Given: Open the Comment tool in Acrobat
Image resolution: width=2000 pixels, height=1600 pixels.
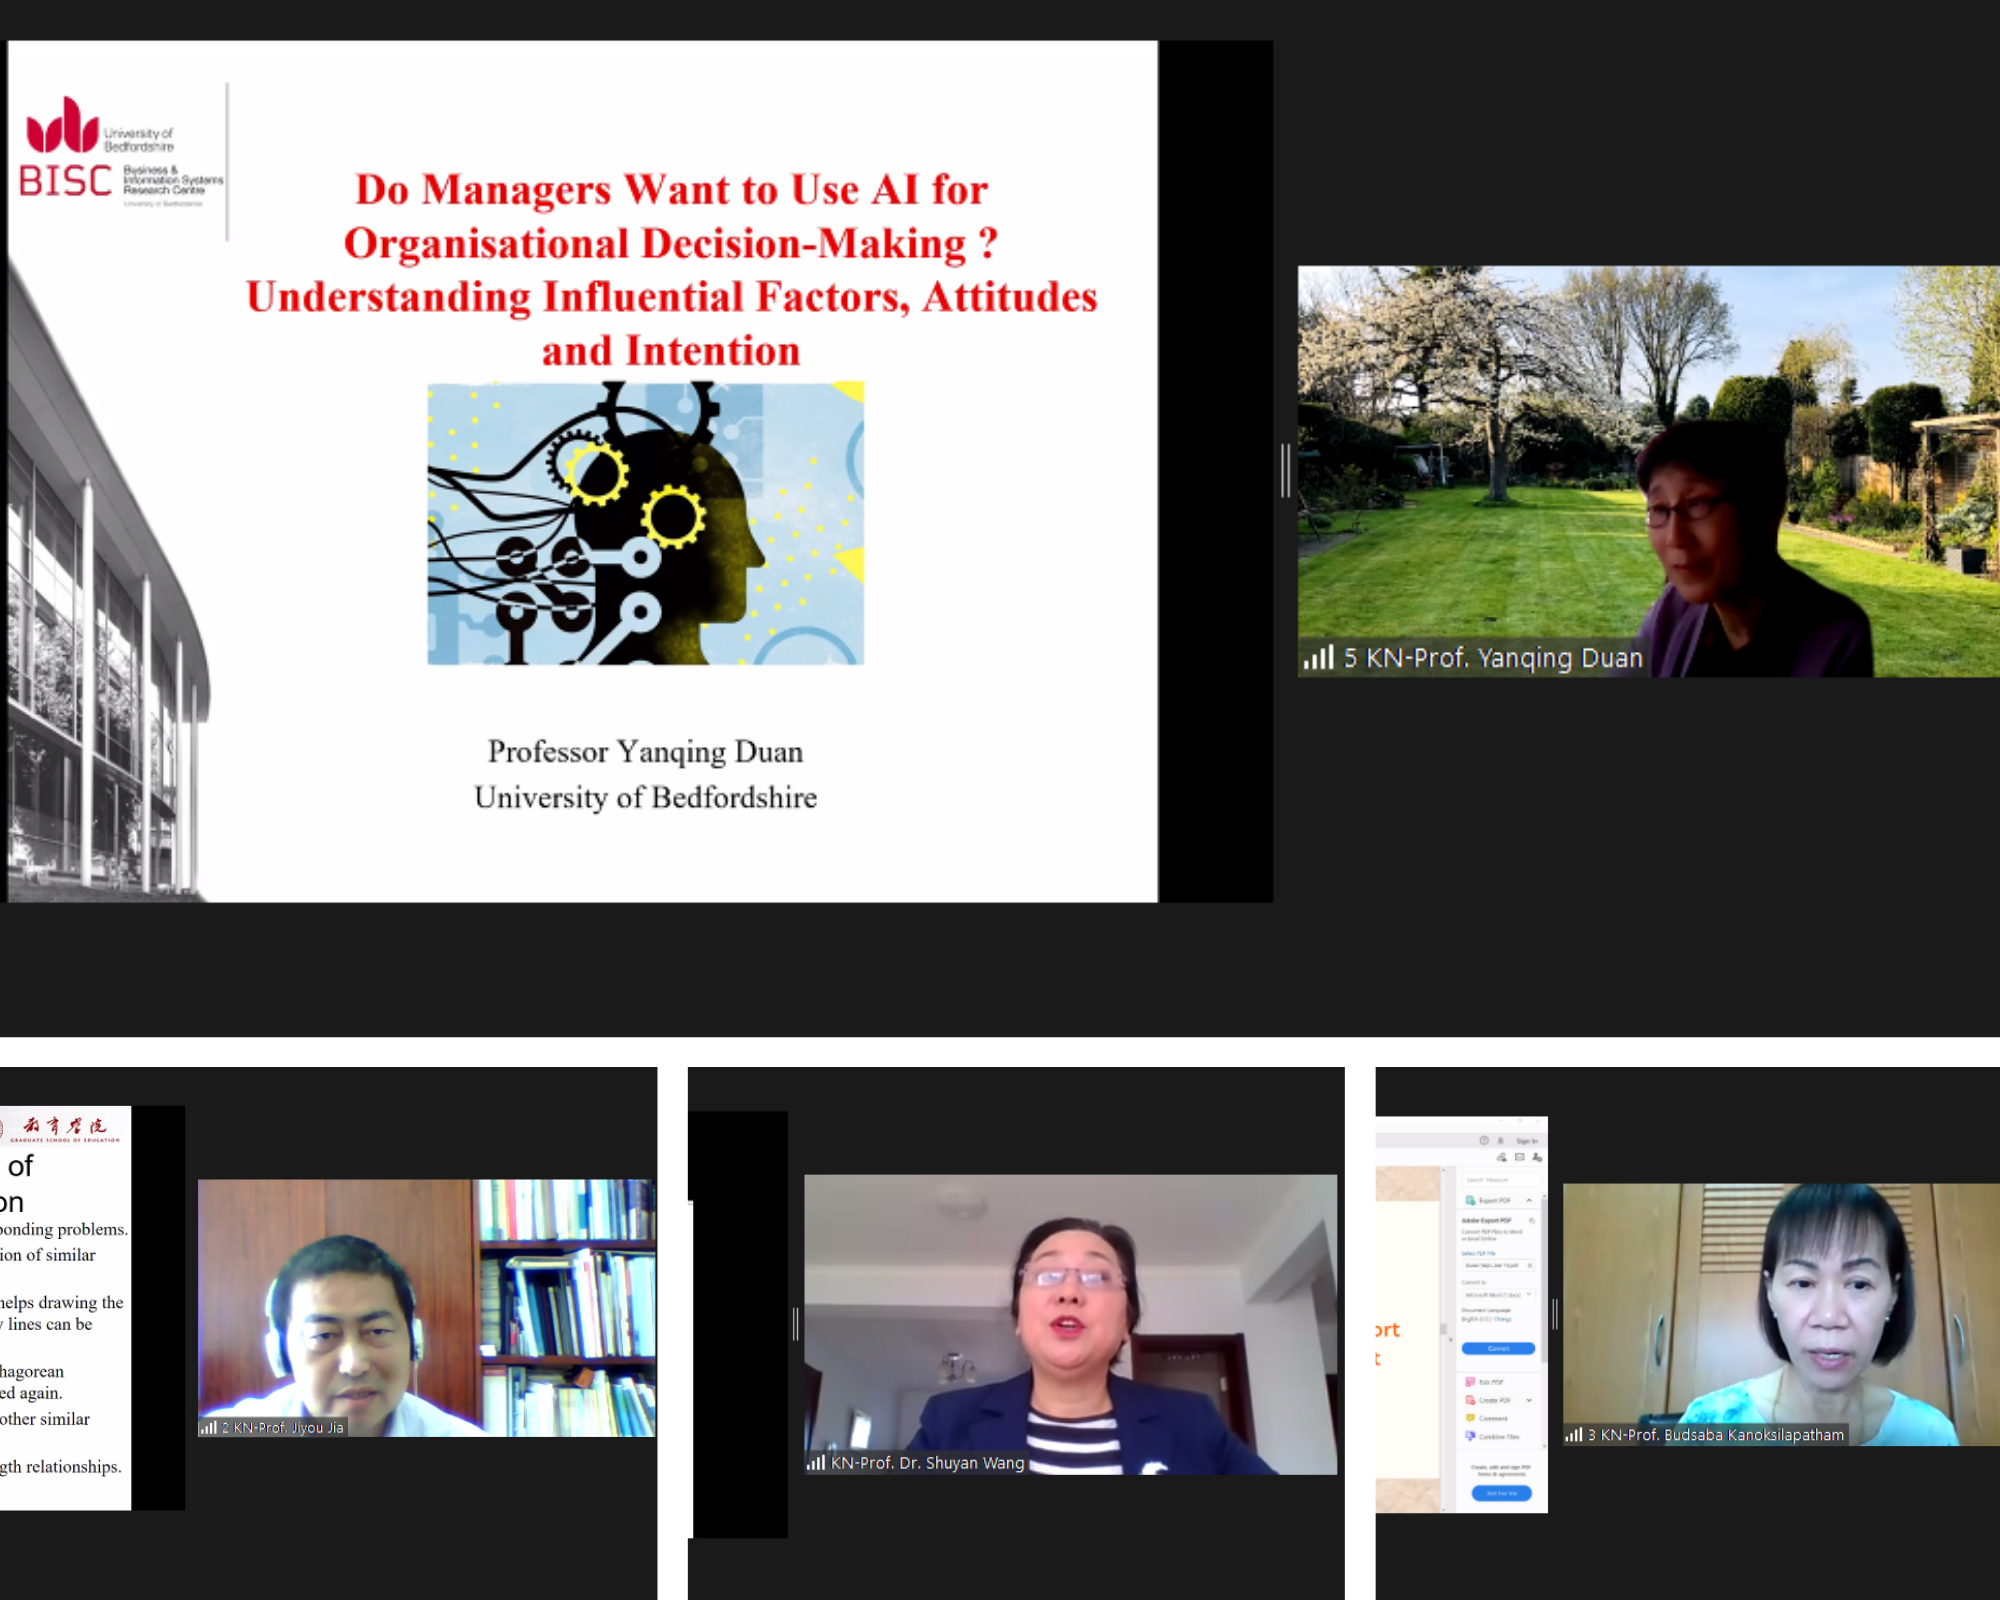Looking at the screenshot, I should click(x=1492, y=1418).
